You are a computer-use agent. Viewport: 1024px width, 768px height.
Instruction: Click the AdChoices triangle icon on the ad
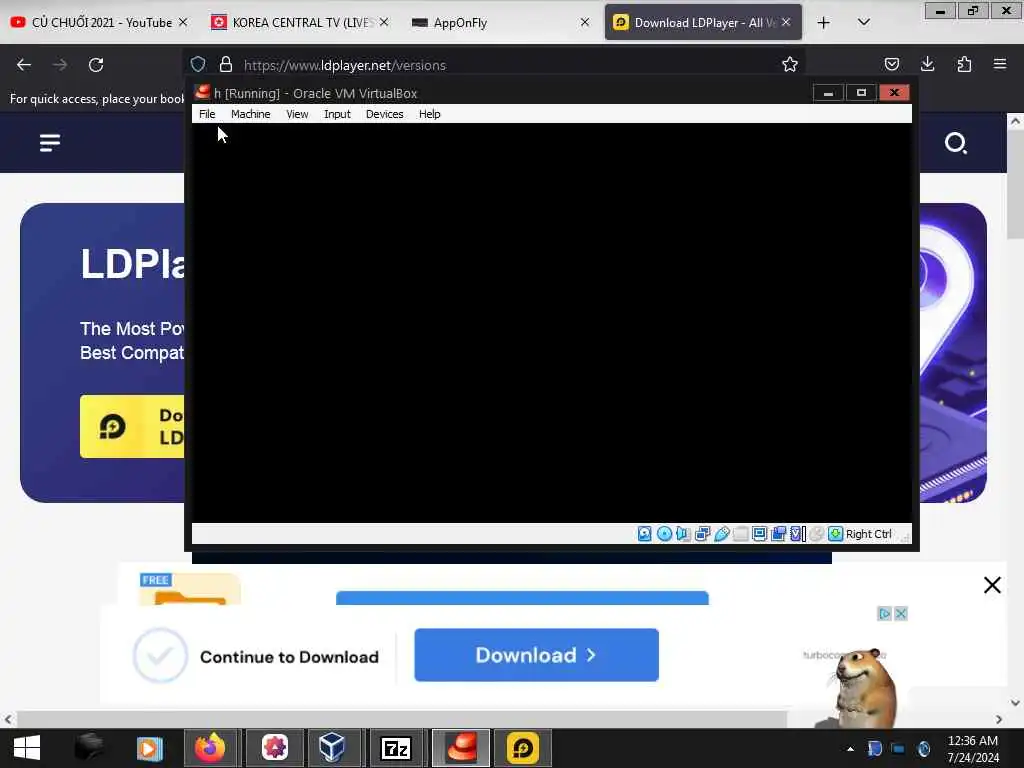[884, 614]
